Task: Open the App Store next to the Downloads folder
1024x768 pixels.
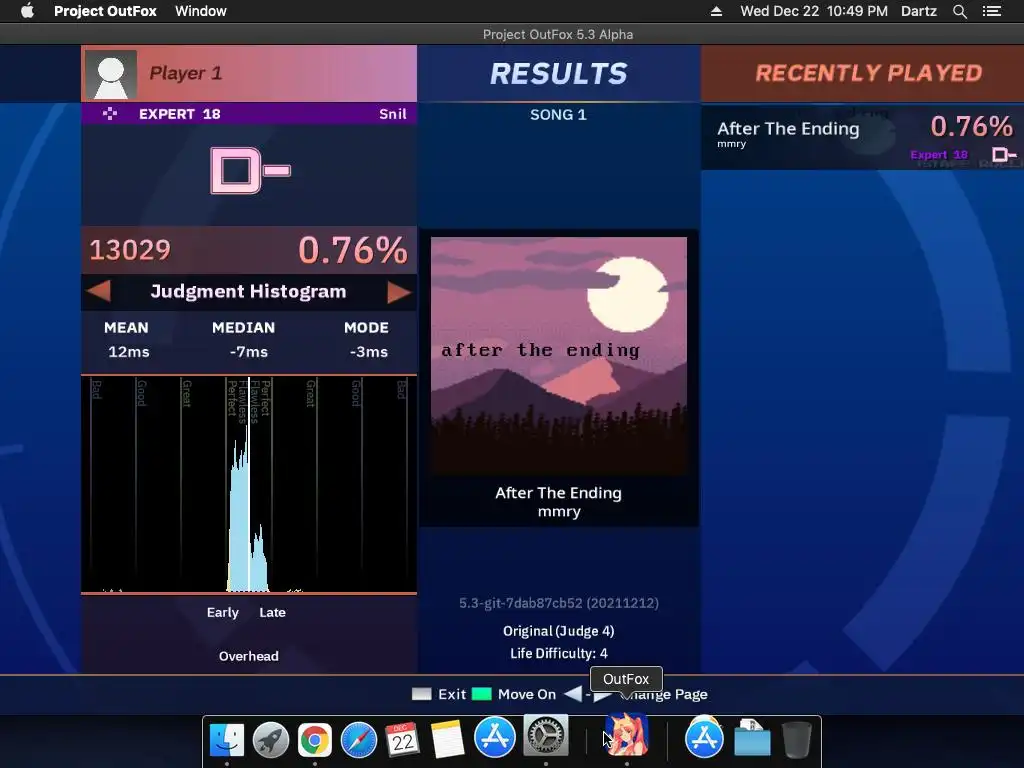Action: pyautogui.click(x=704, y=737)
